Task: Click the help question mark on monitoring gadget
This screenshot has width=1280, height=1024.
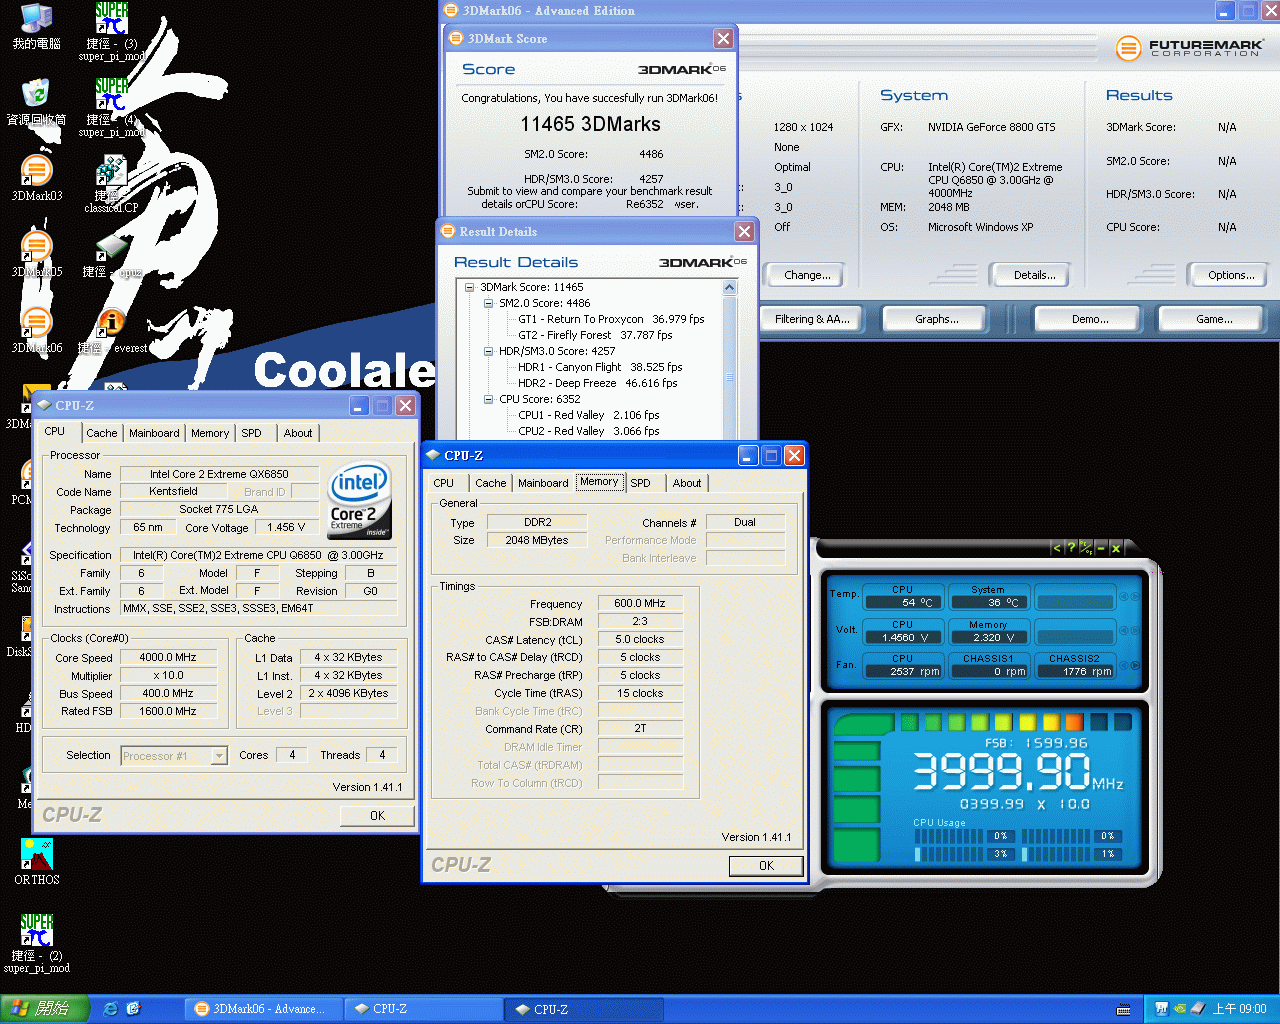Action: (x=1071, y=548)
